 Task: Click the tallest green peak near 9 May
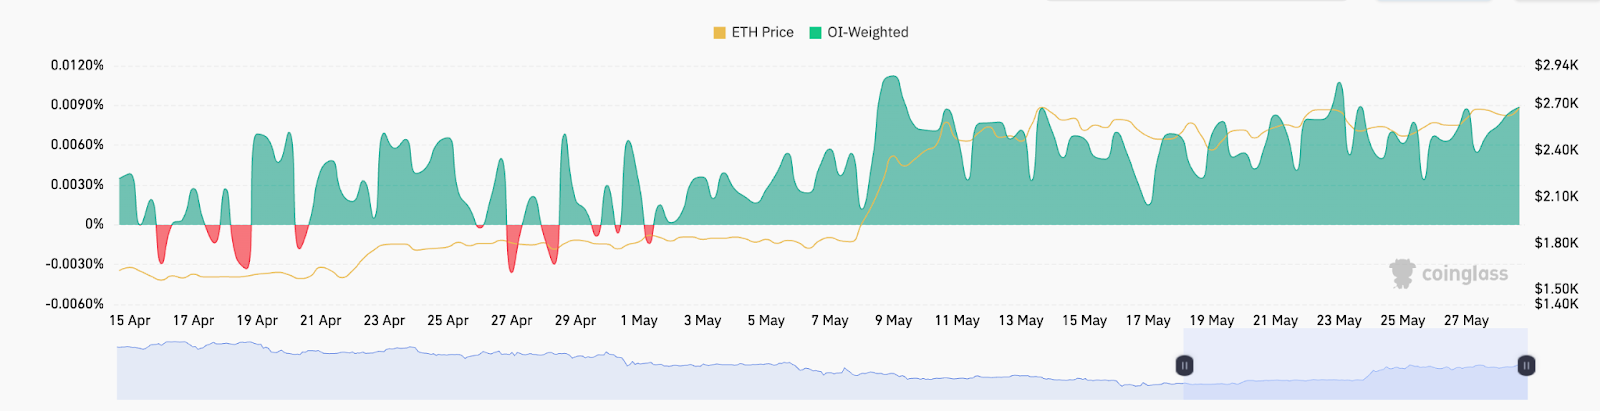coord(890,78)
